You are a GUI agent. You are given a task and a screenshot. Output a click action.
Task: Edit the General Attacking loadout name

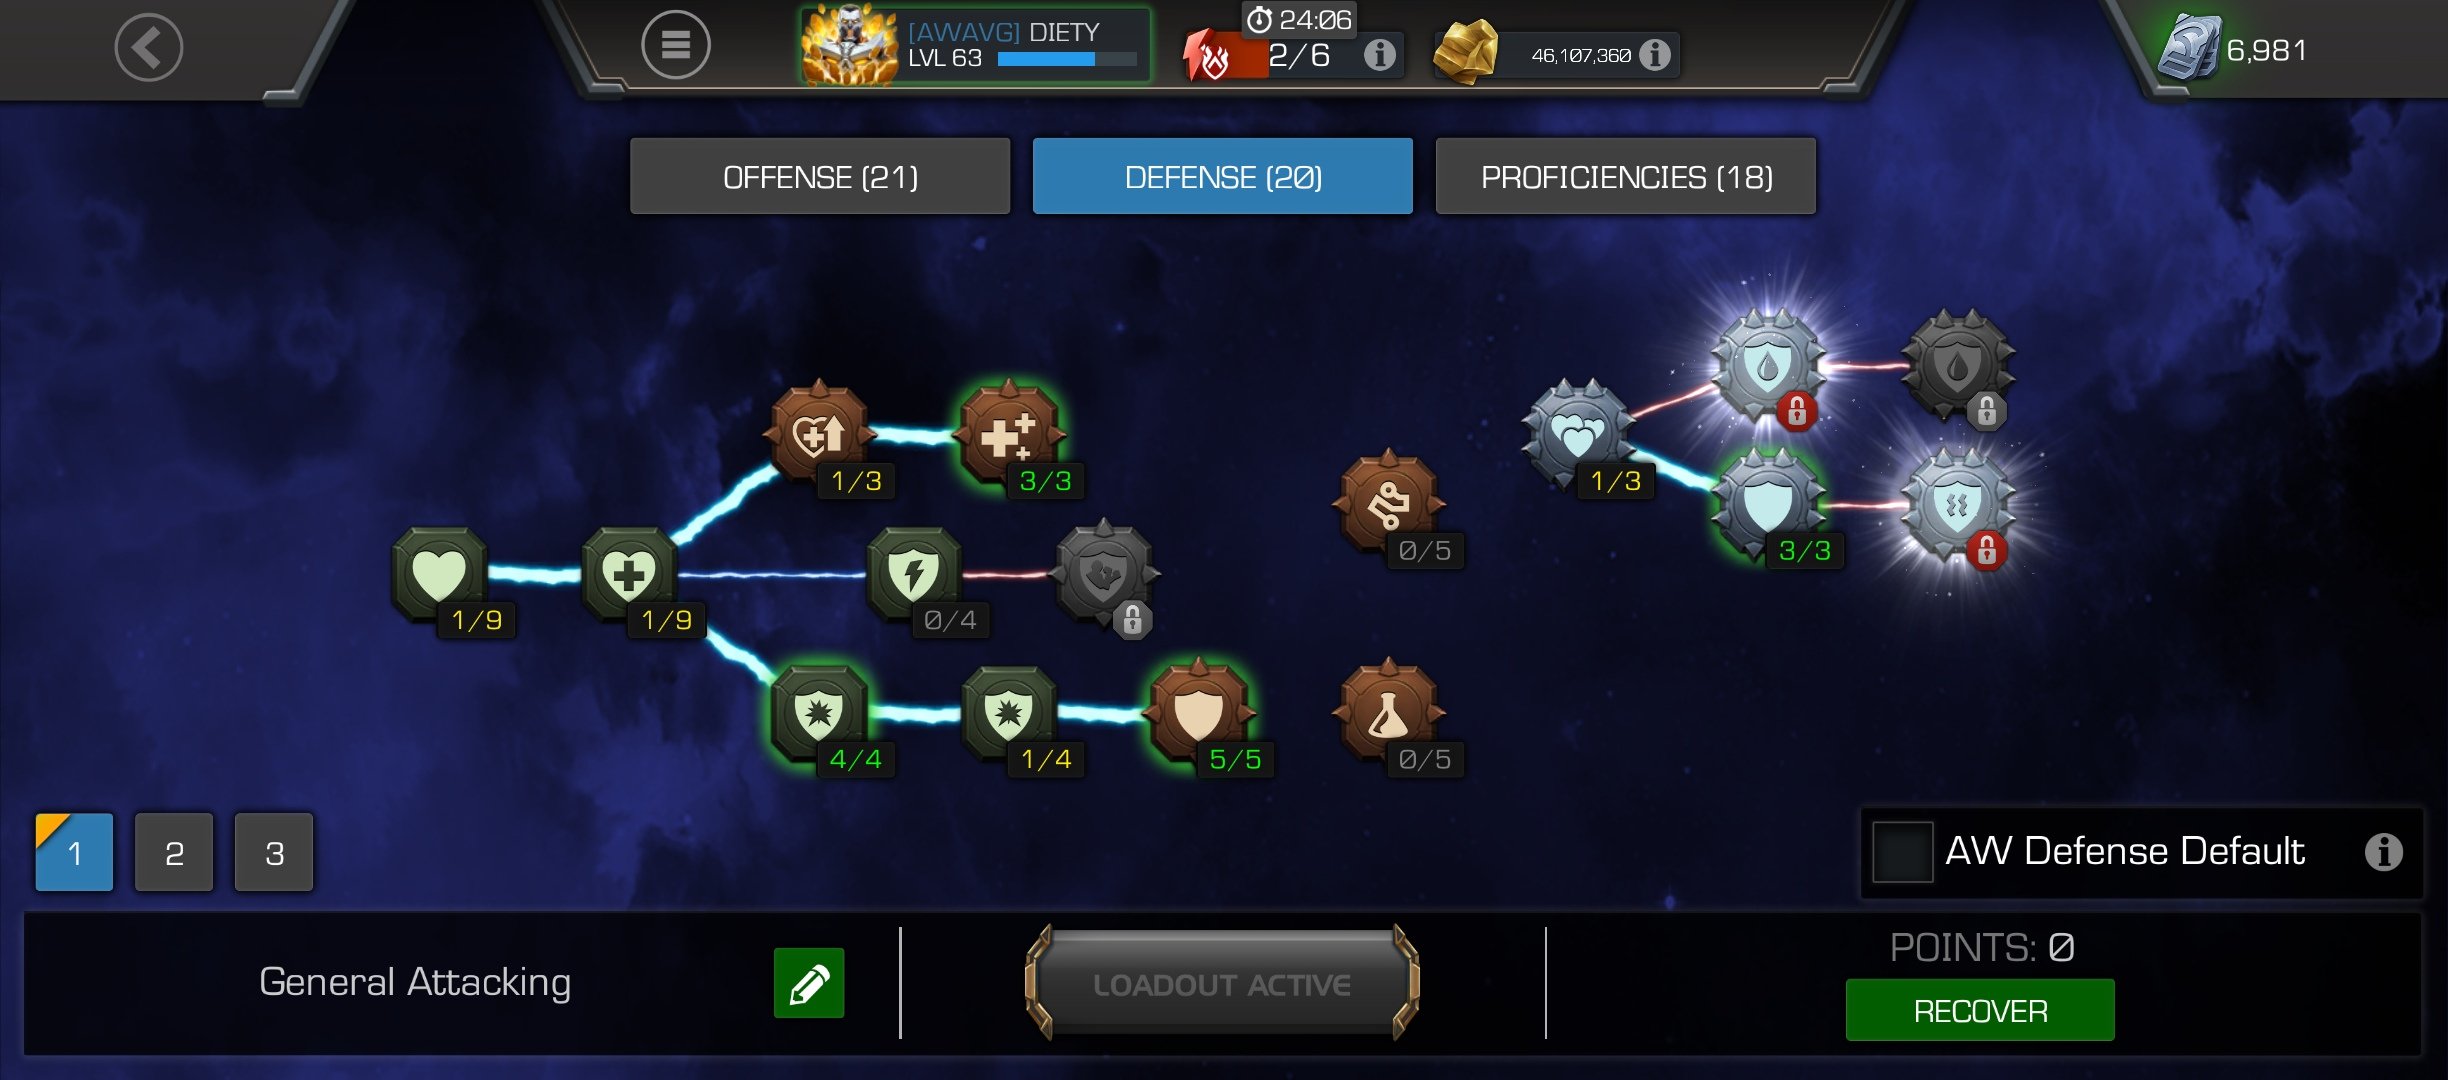point(809,983)
